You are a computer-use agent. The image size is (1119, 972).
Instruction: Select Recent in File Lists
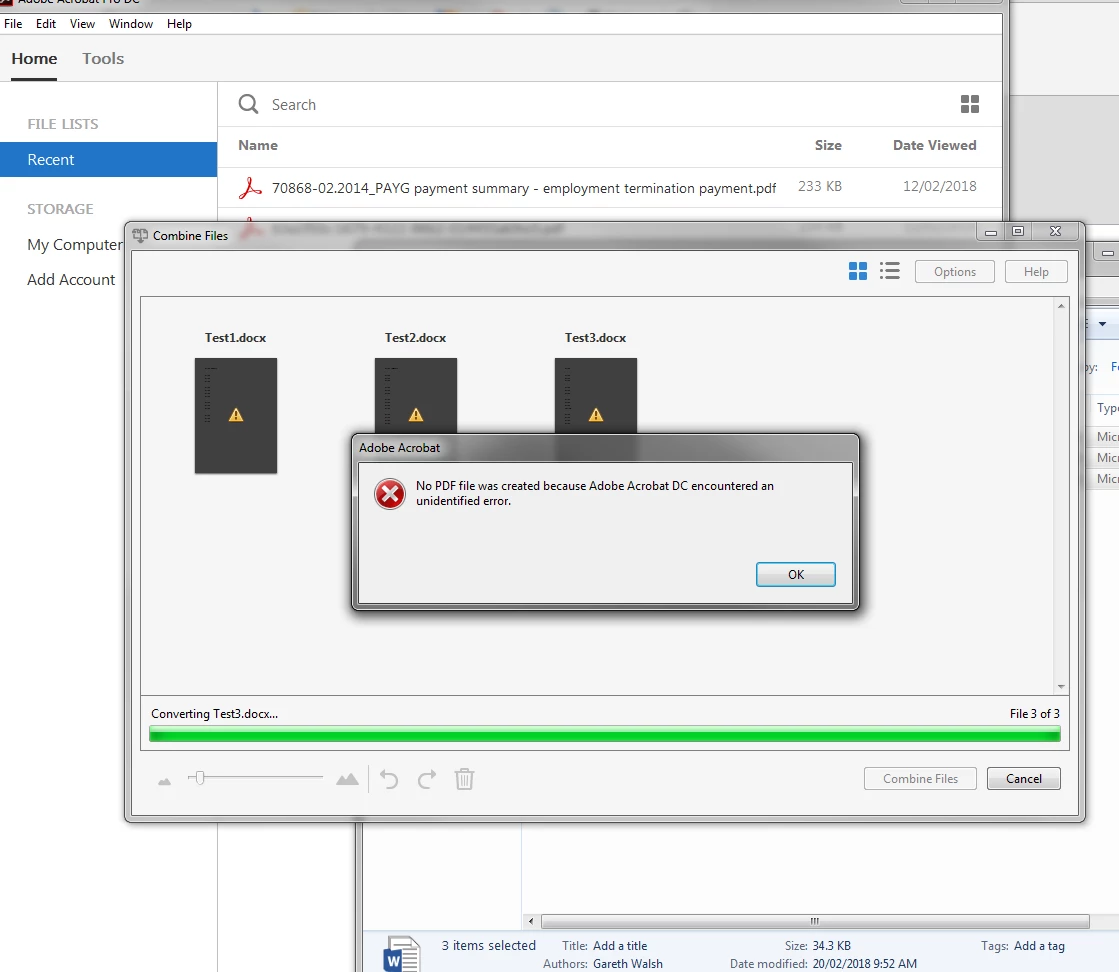pyautogui.click(x=108, y=159)
